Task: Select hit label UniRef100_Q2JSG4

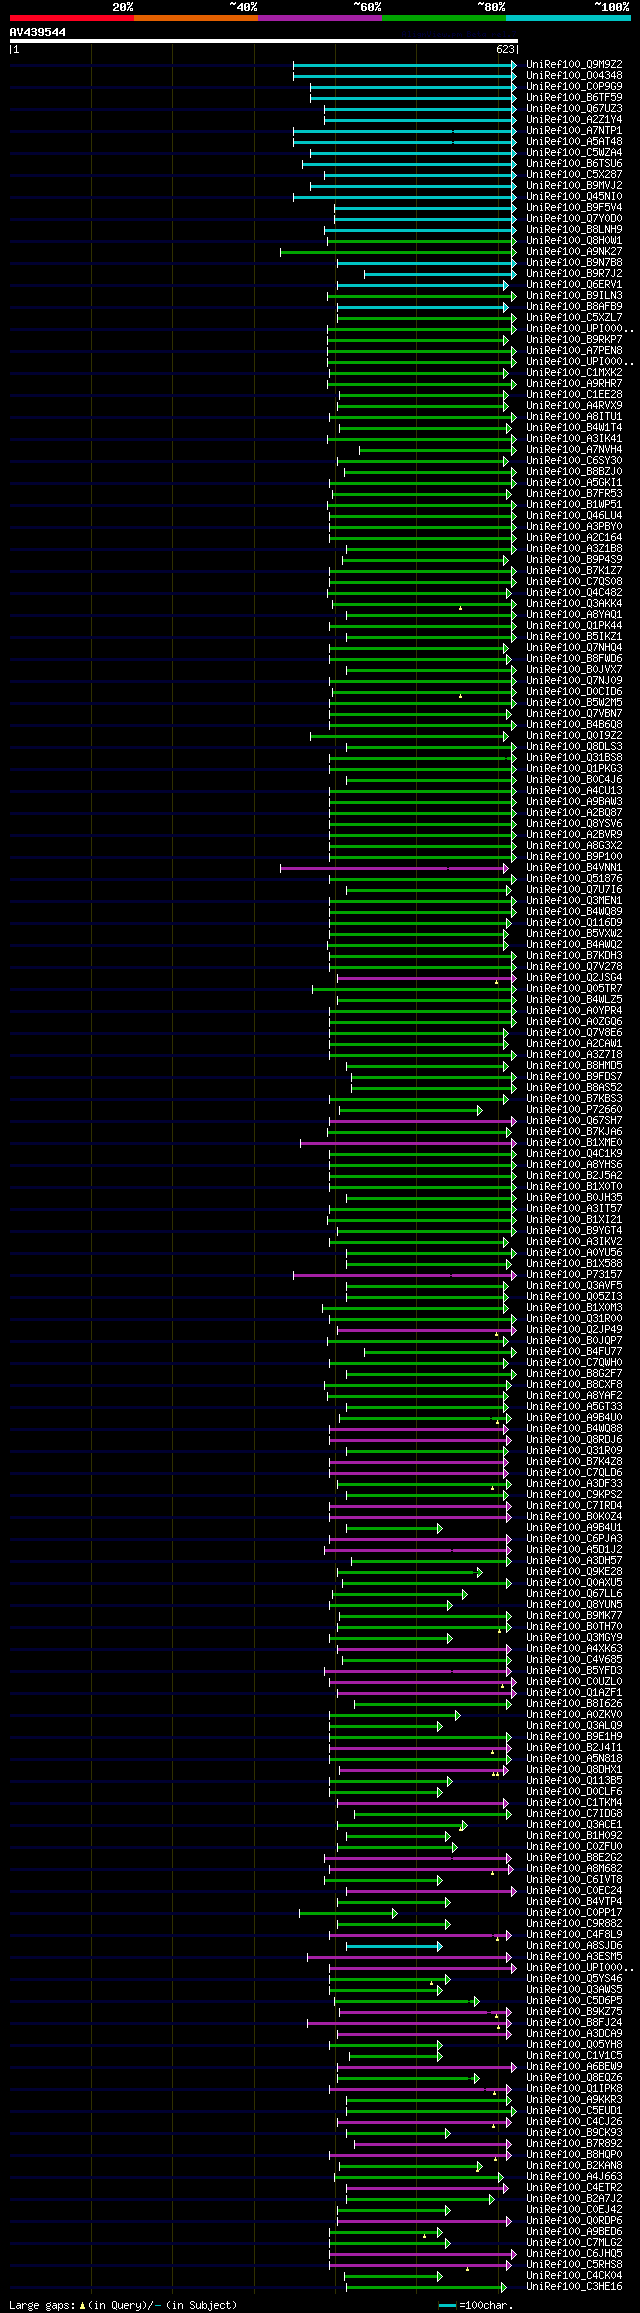Action: 574,978
